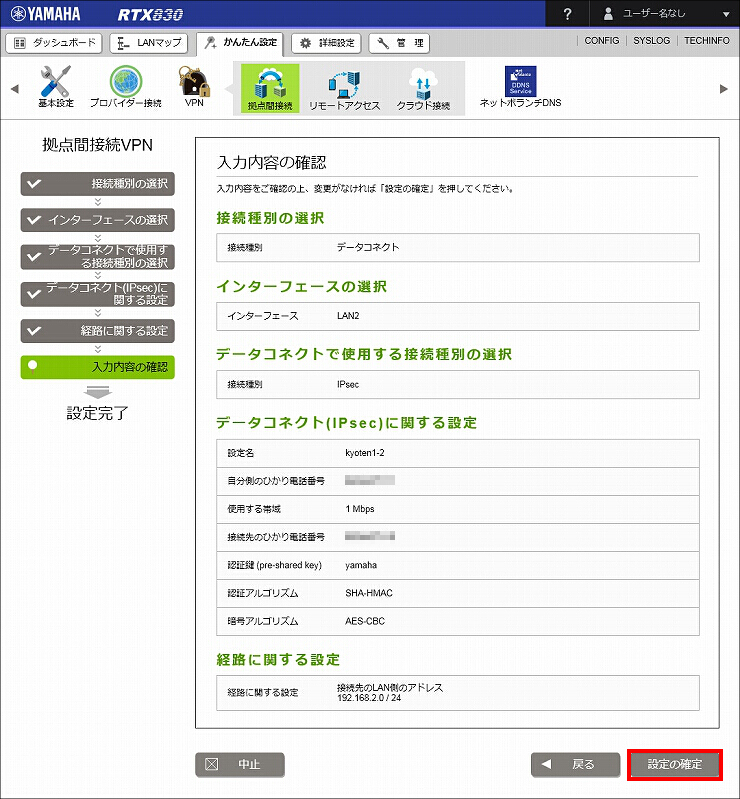The width and height of the screenshot is (740, 799).
Task: Open the プロバイダー接続 globe icon
Action: point(126,82)
